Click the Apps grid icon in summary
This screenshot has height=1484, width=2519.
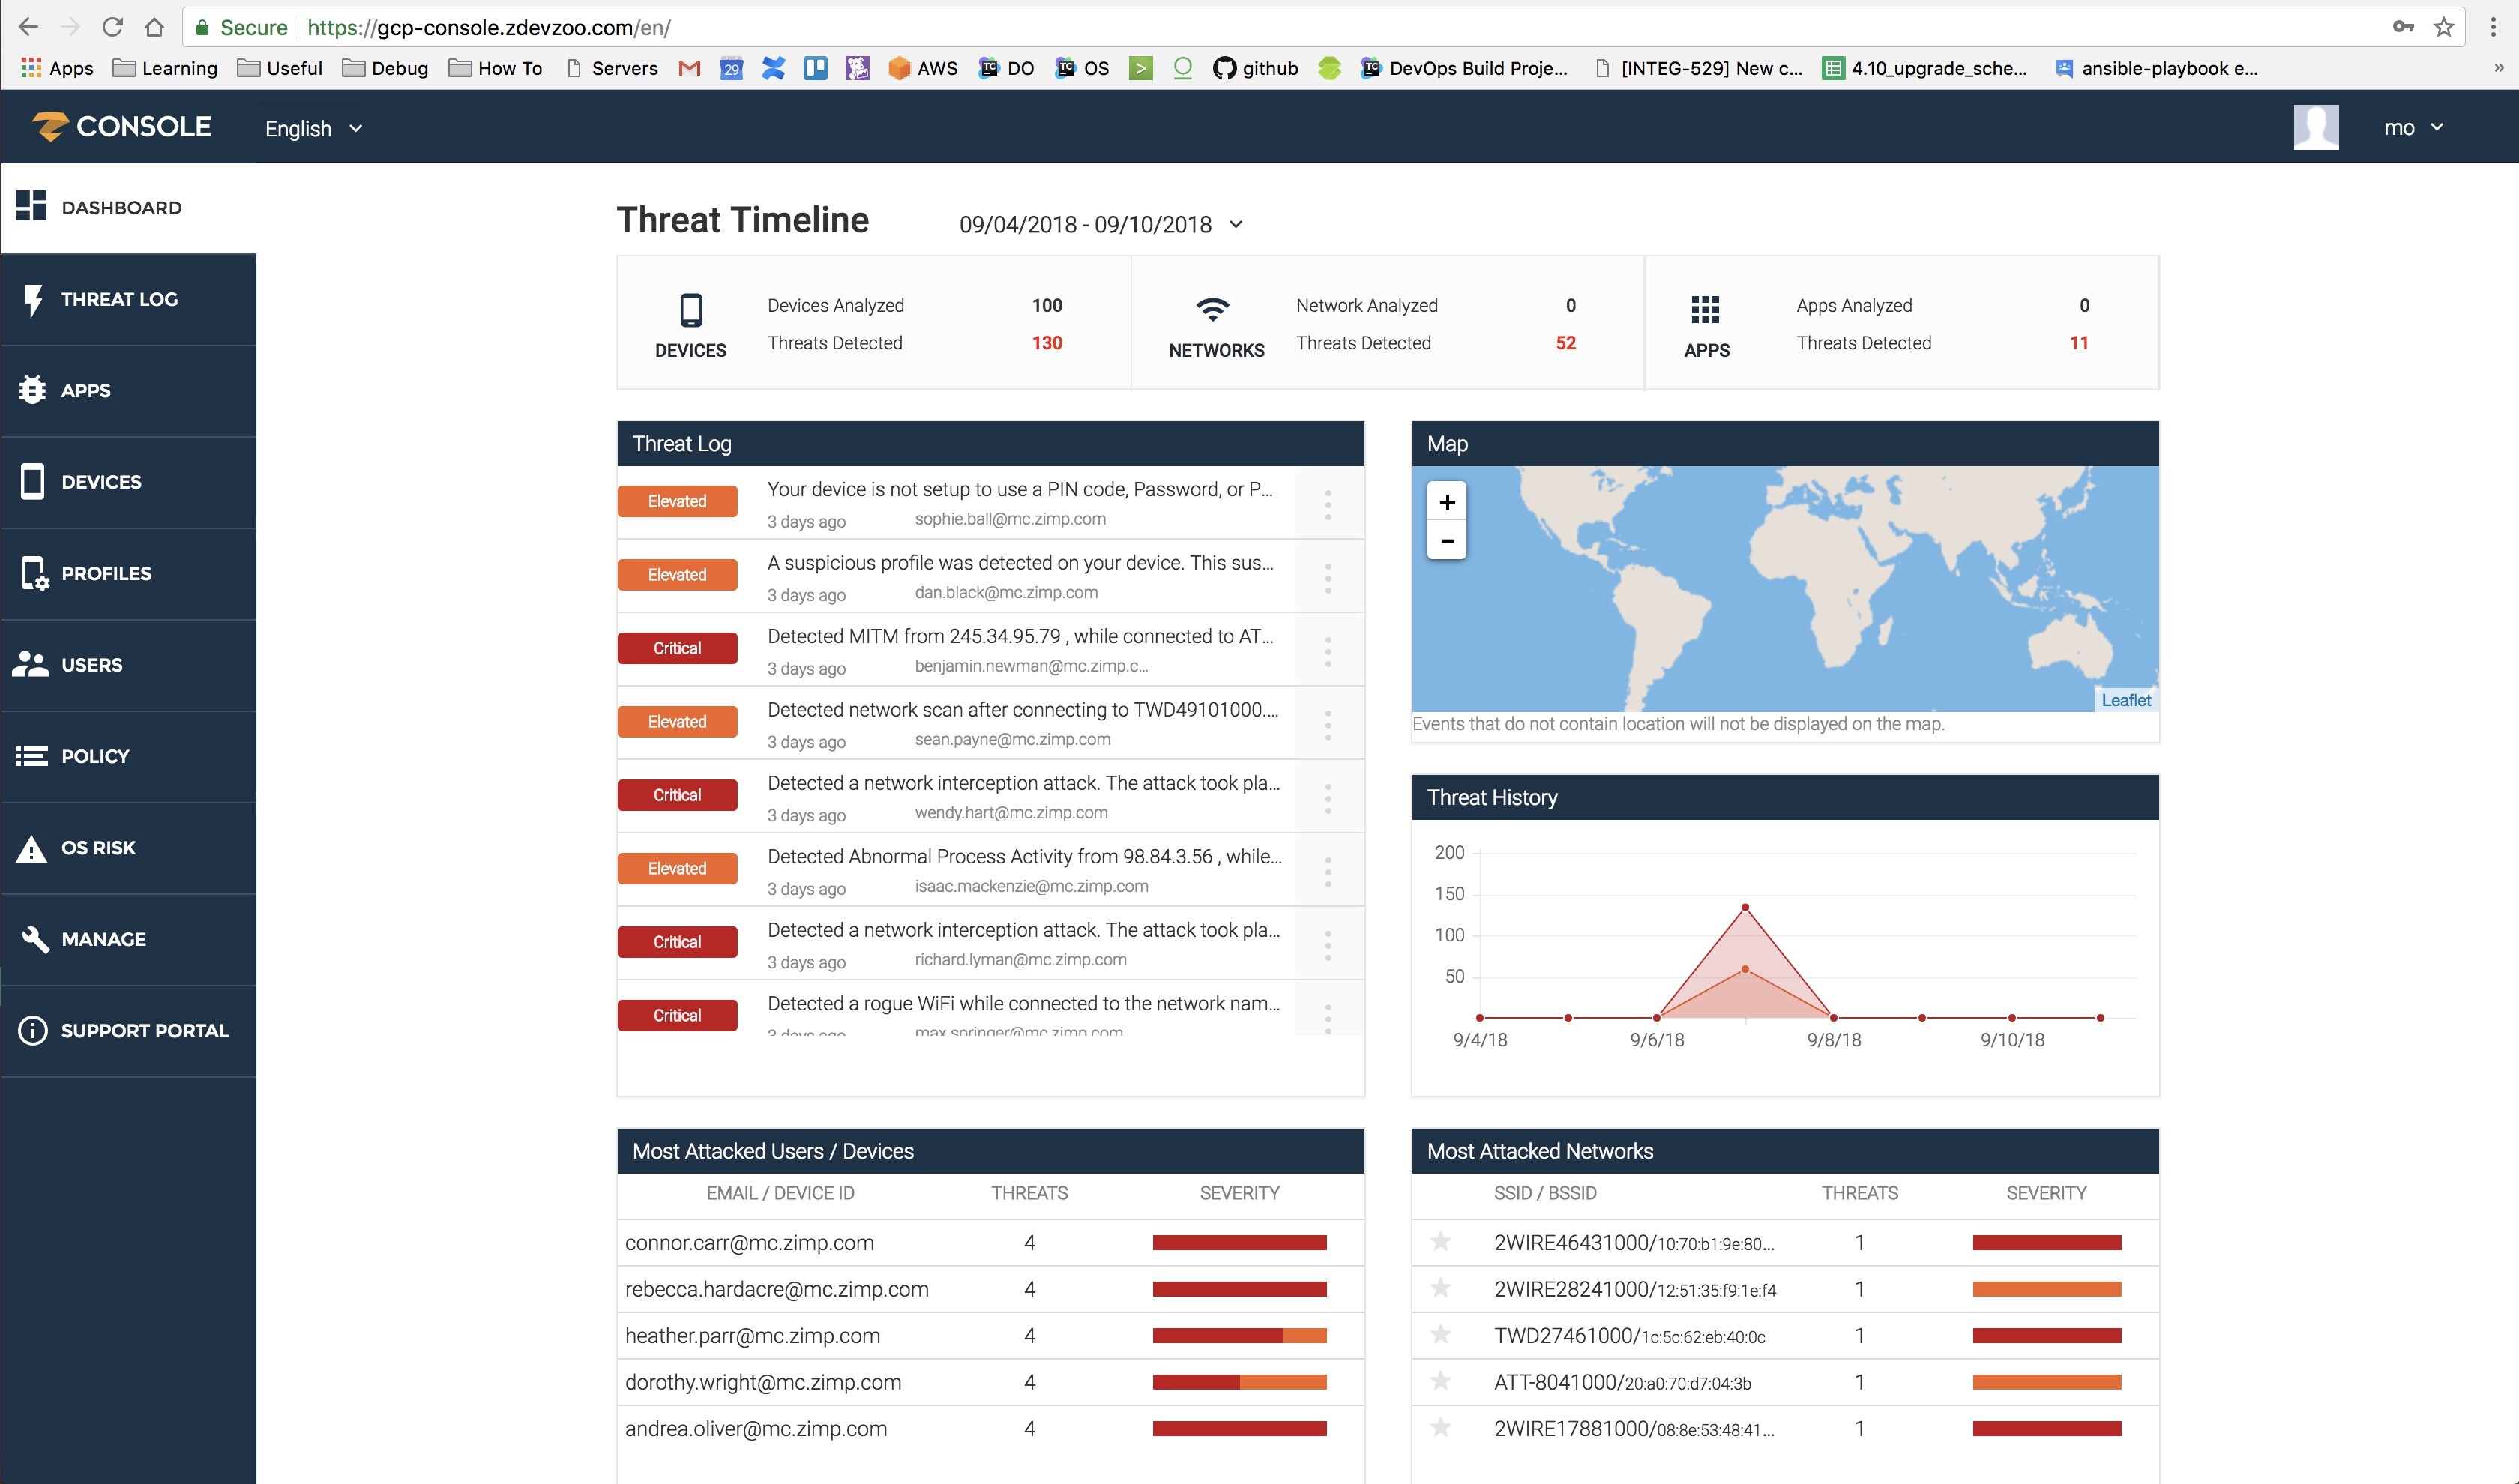1705,309
